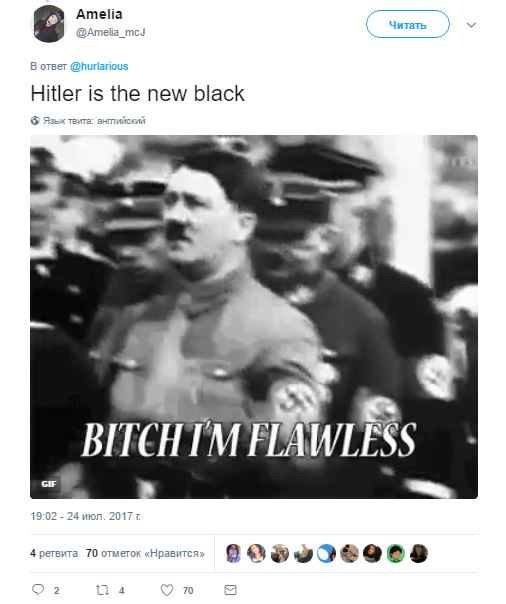Click the tweet timestamp 19:02 - 24 июл. 2017
This screenshot has width=506, height=604.
click(x=85, y=516)
